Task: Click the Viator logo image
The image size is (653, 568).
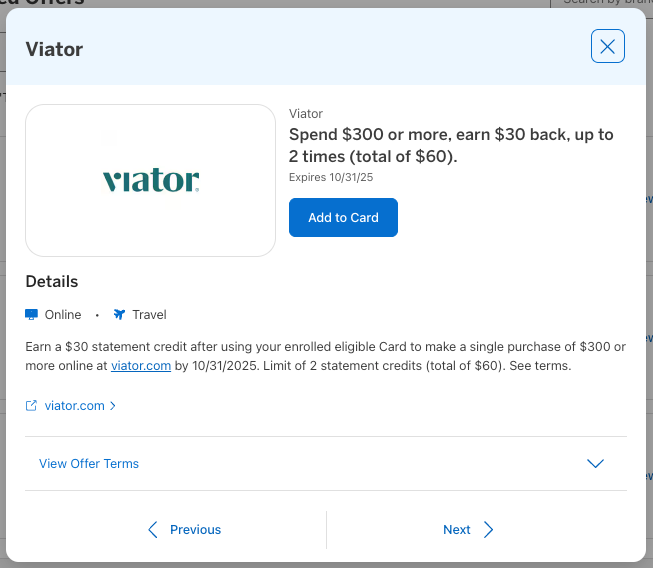Action: pyautogui.click(x=150, y=181)
